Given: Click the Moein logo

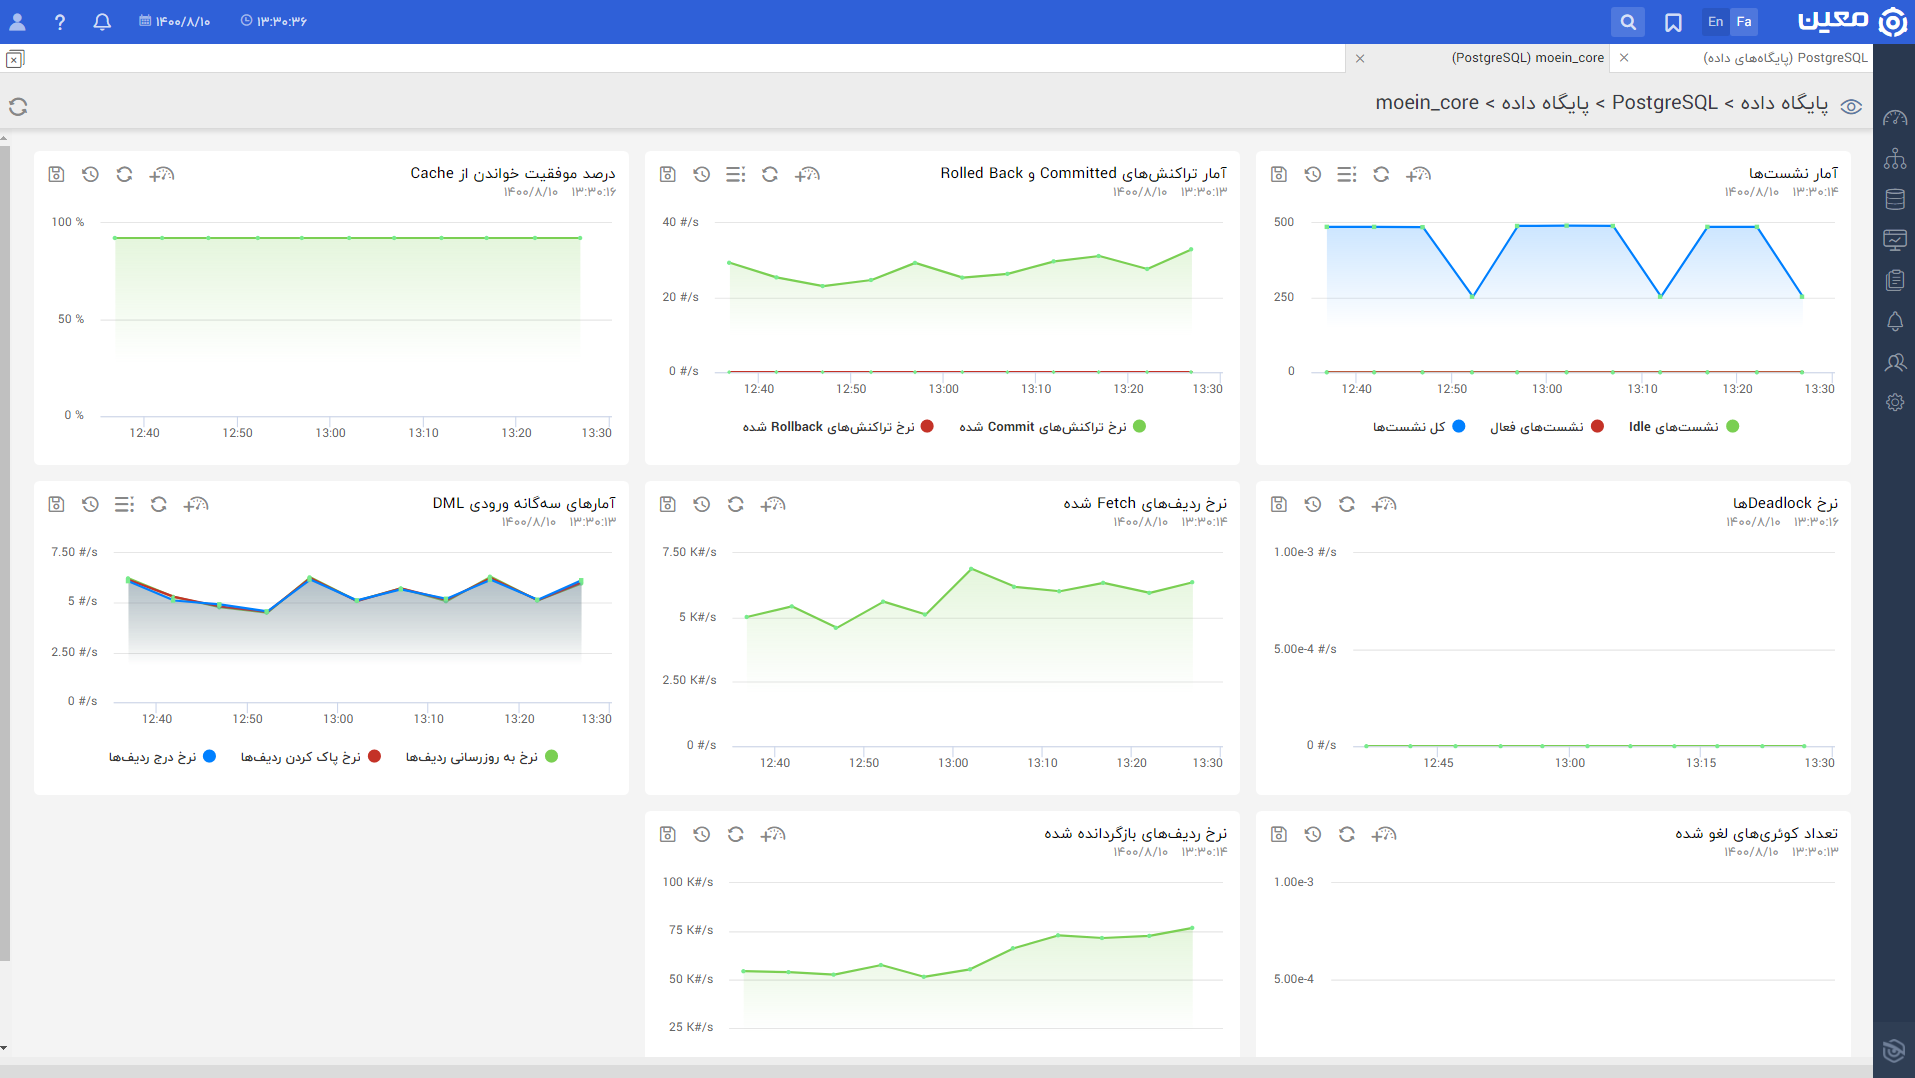Looking at the screenshot, I should (x=1852, y=21).
